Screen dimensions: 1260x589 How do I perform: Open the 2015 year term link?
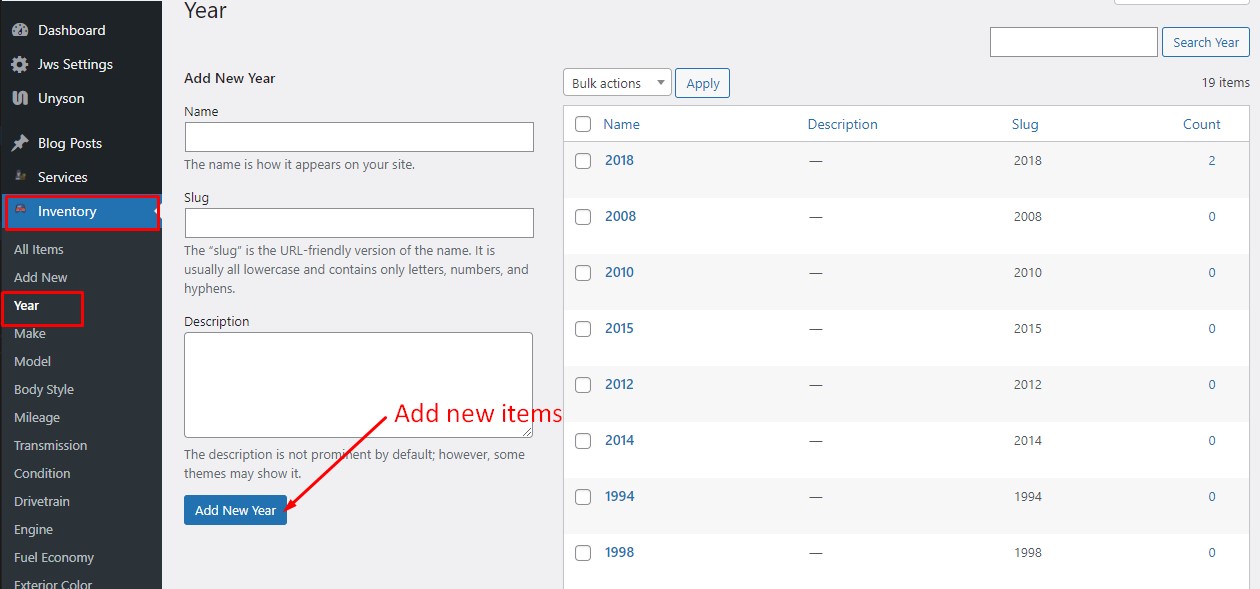pos(619,329)
